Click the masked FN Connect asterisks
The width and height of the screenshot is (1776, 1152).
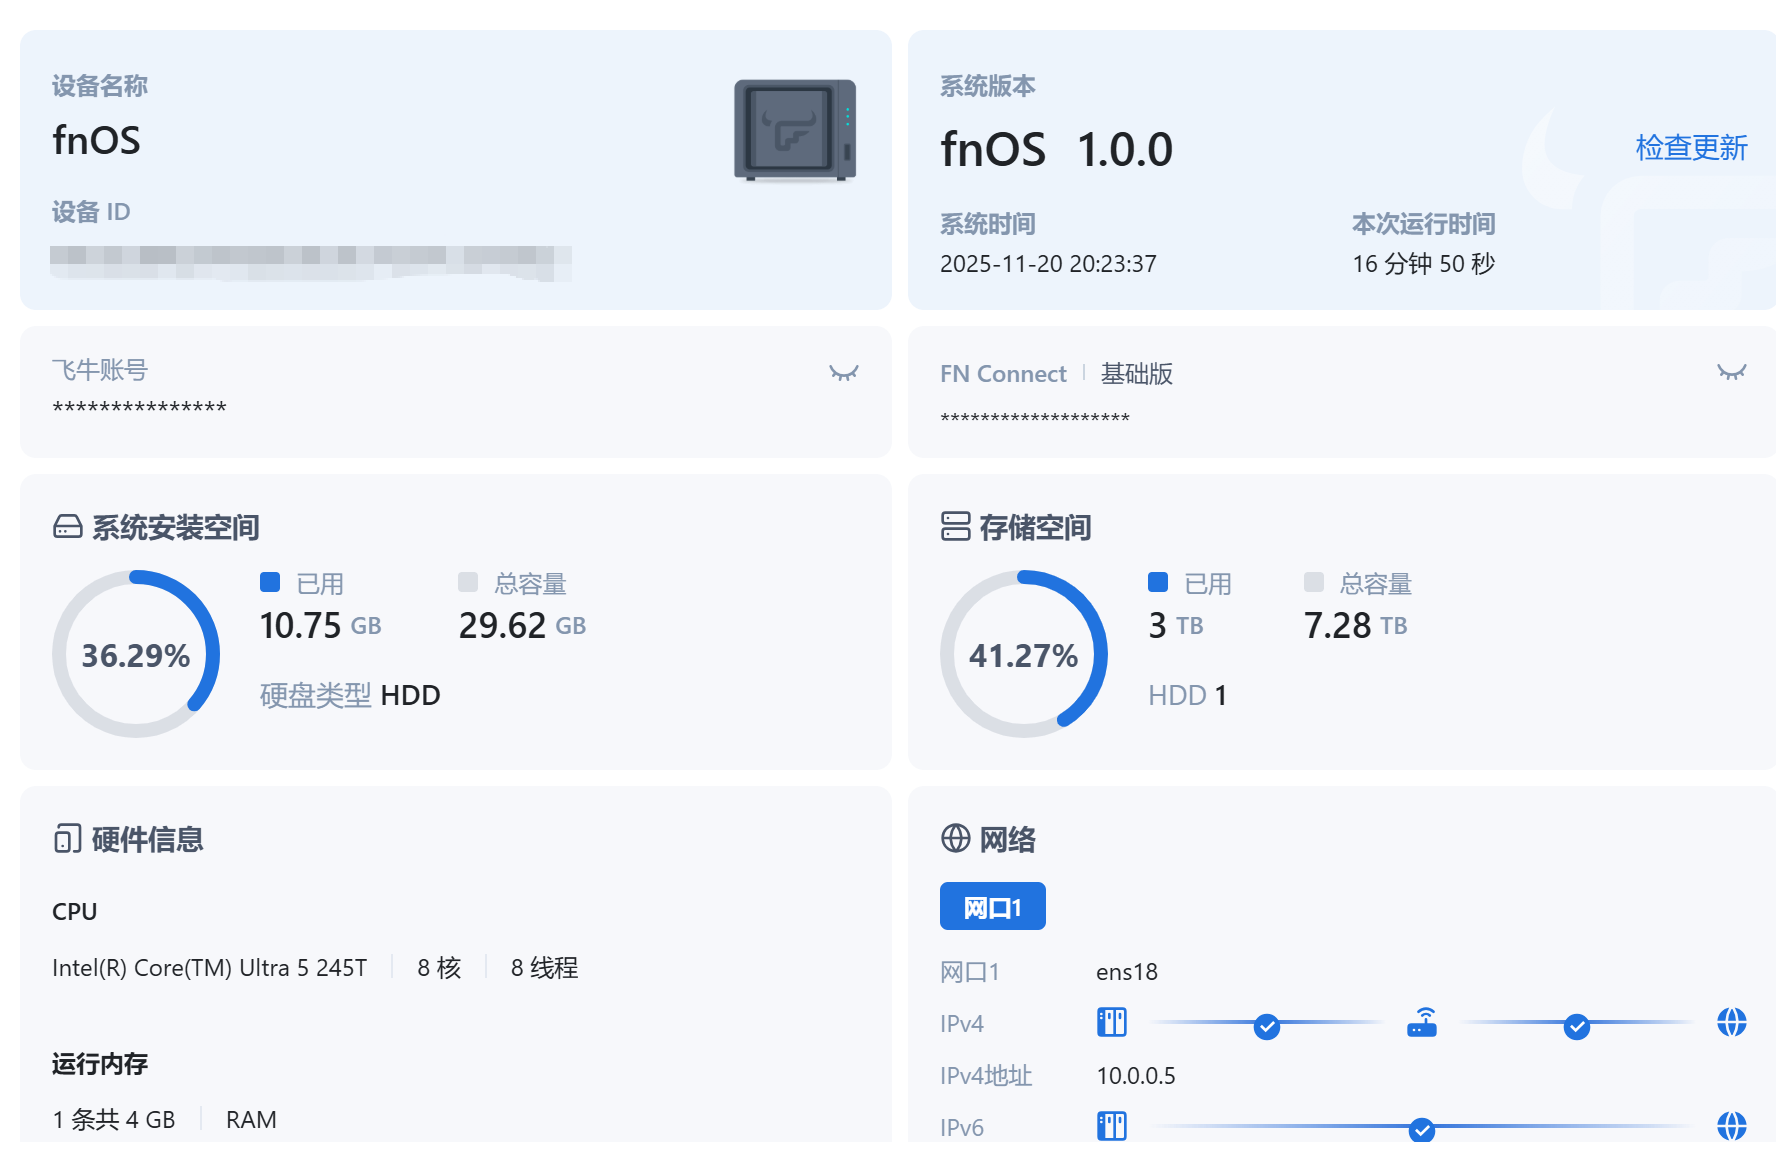(x=1035, y=417)
